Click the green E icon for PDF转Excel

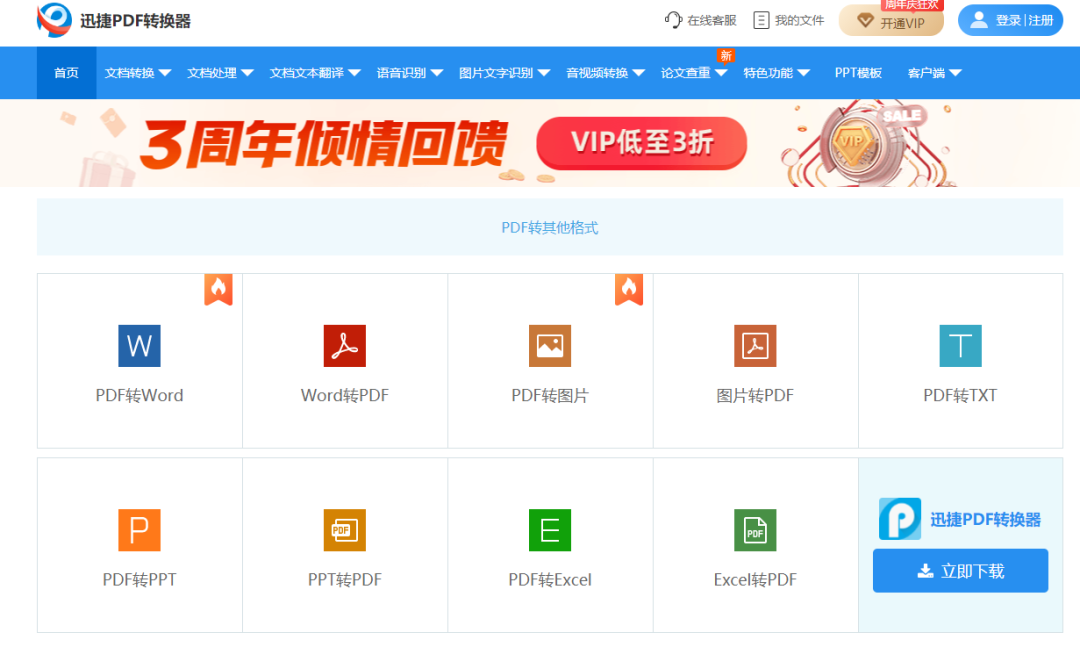click(x=550, y=530)
